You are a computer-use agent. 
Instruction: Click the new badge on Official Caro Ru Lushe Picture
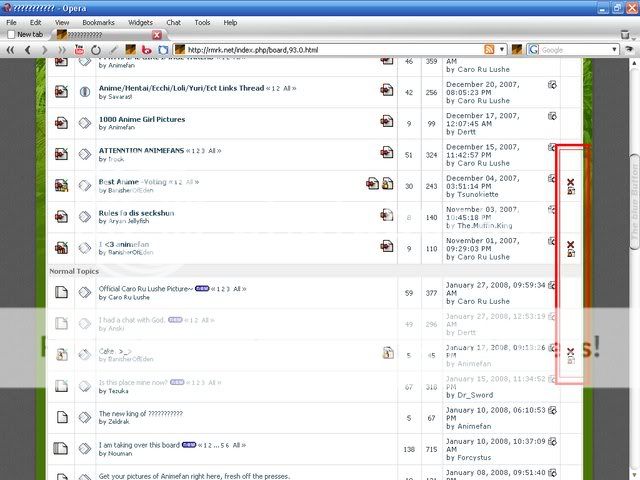click(x=201, y=289)
